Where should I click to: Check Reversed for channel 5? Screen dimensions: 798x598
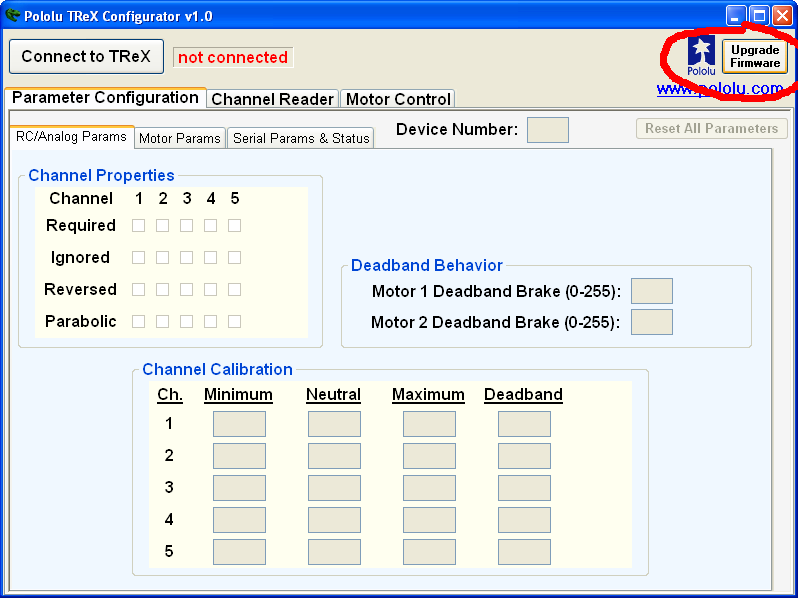pos(235,290)
